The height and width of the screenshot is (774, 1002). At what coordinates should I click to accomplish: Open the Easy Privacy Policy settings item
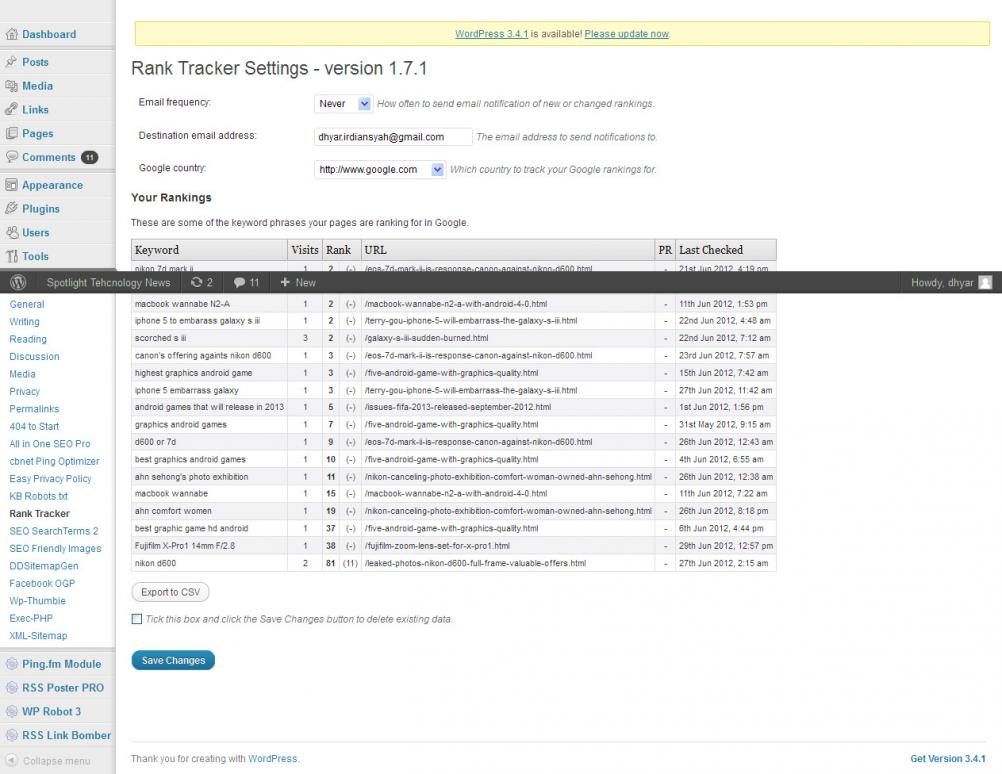click(50, 478)
